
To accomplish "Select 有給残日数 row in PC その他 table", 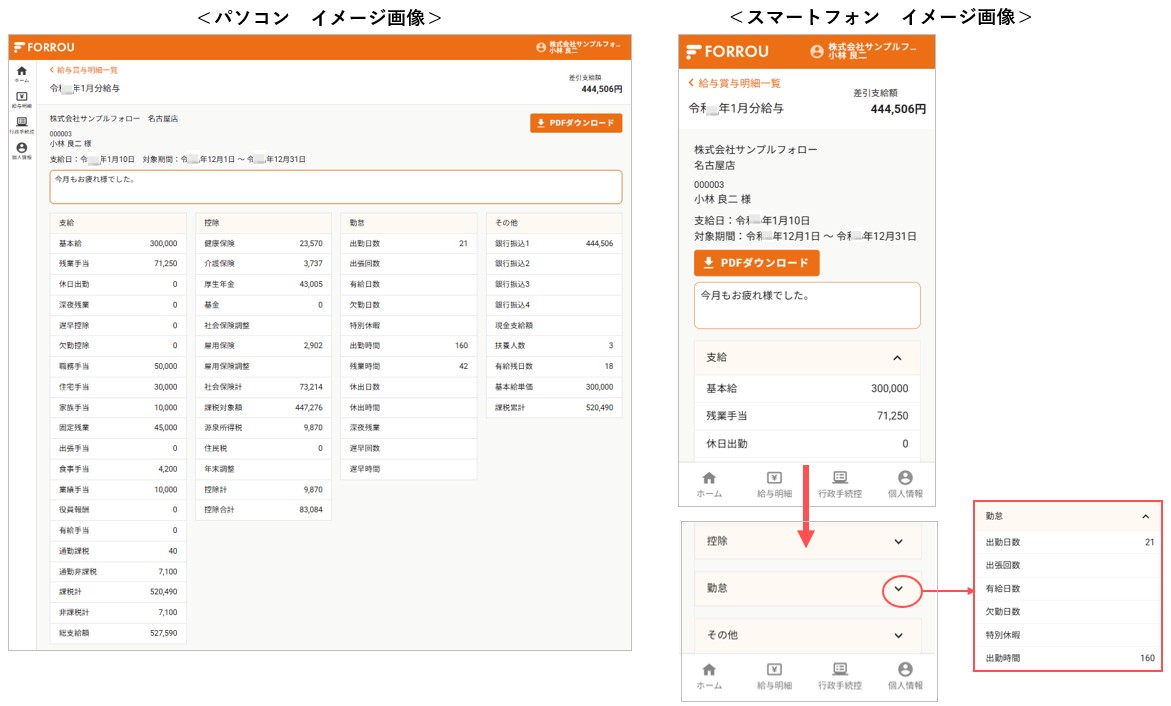I will tap(554, 366).
